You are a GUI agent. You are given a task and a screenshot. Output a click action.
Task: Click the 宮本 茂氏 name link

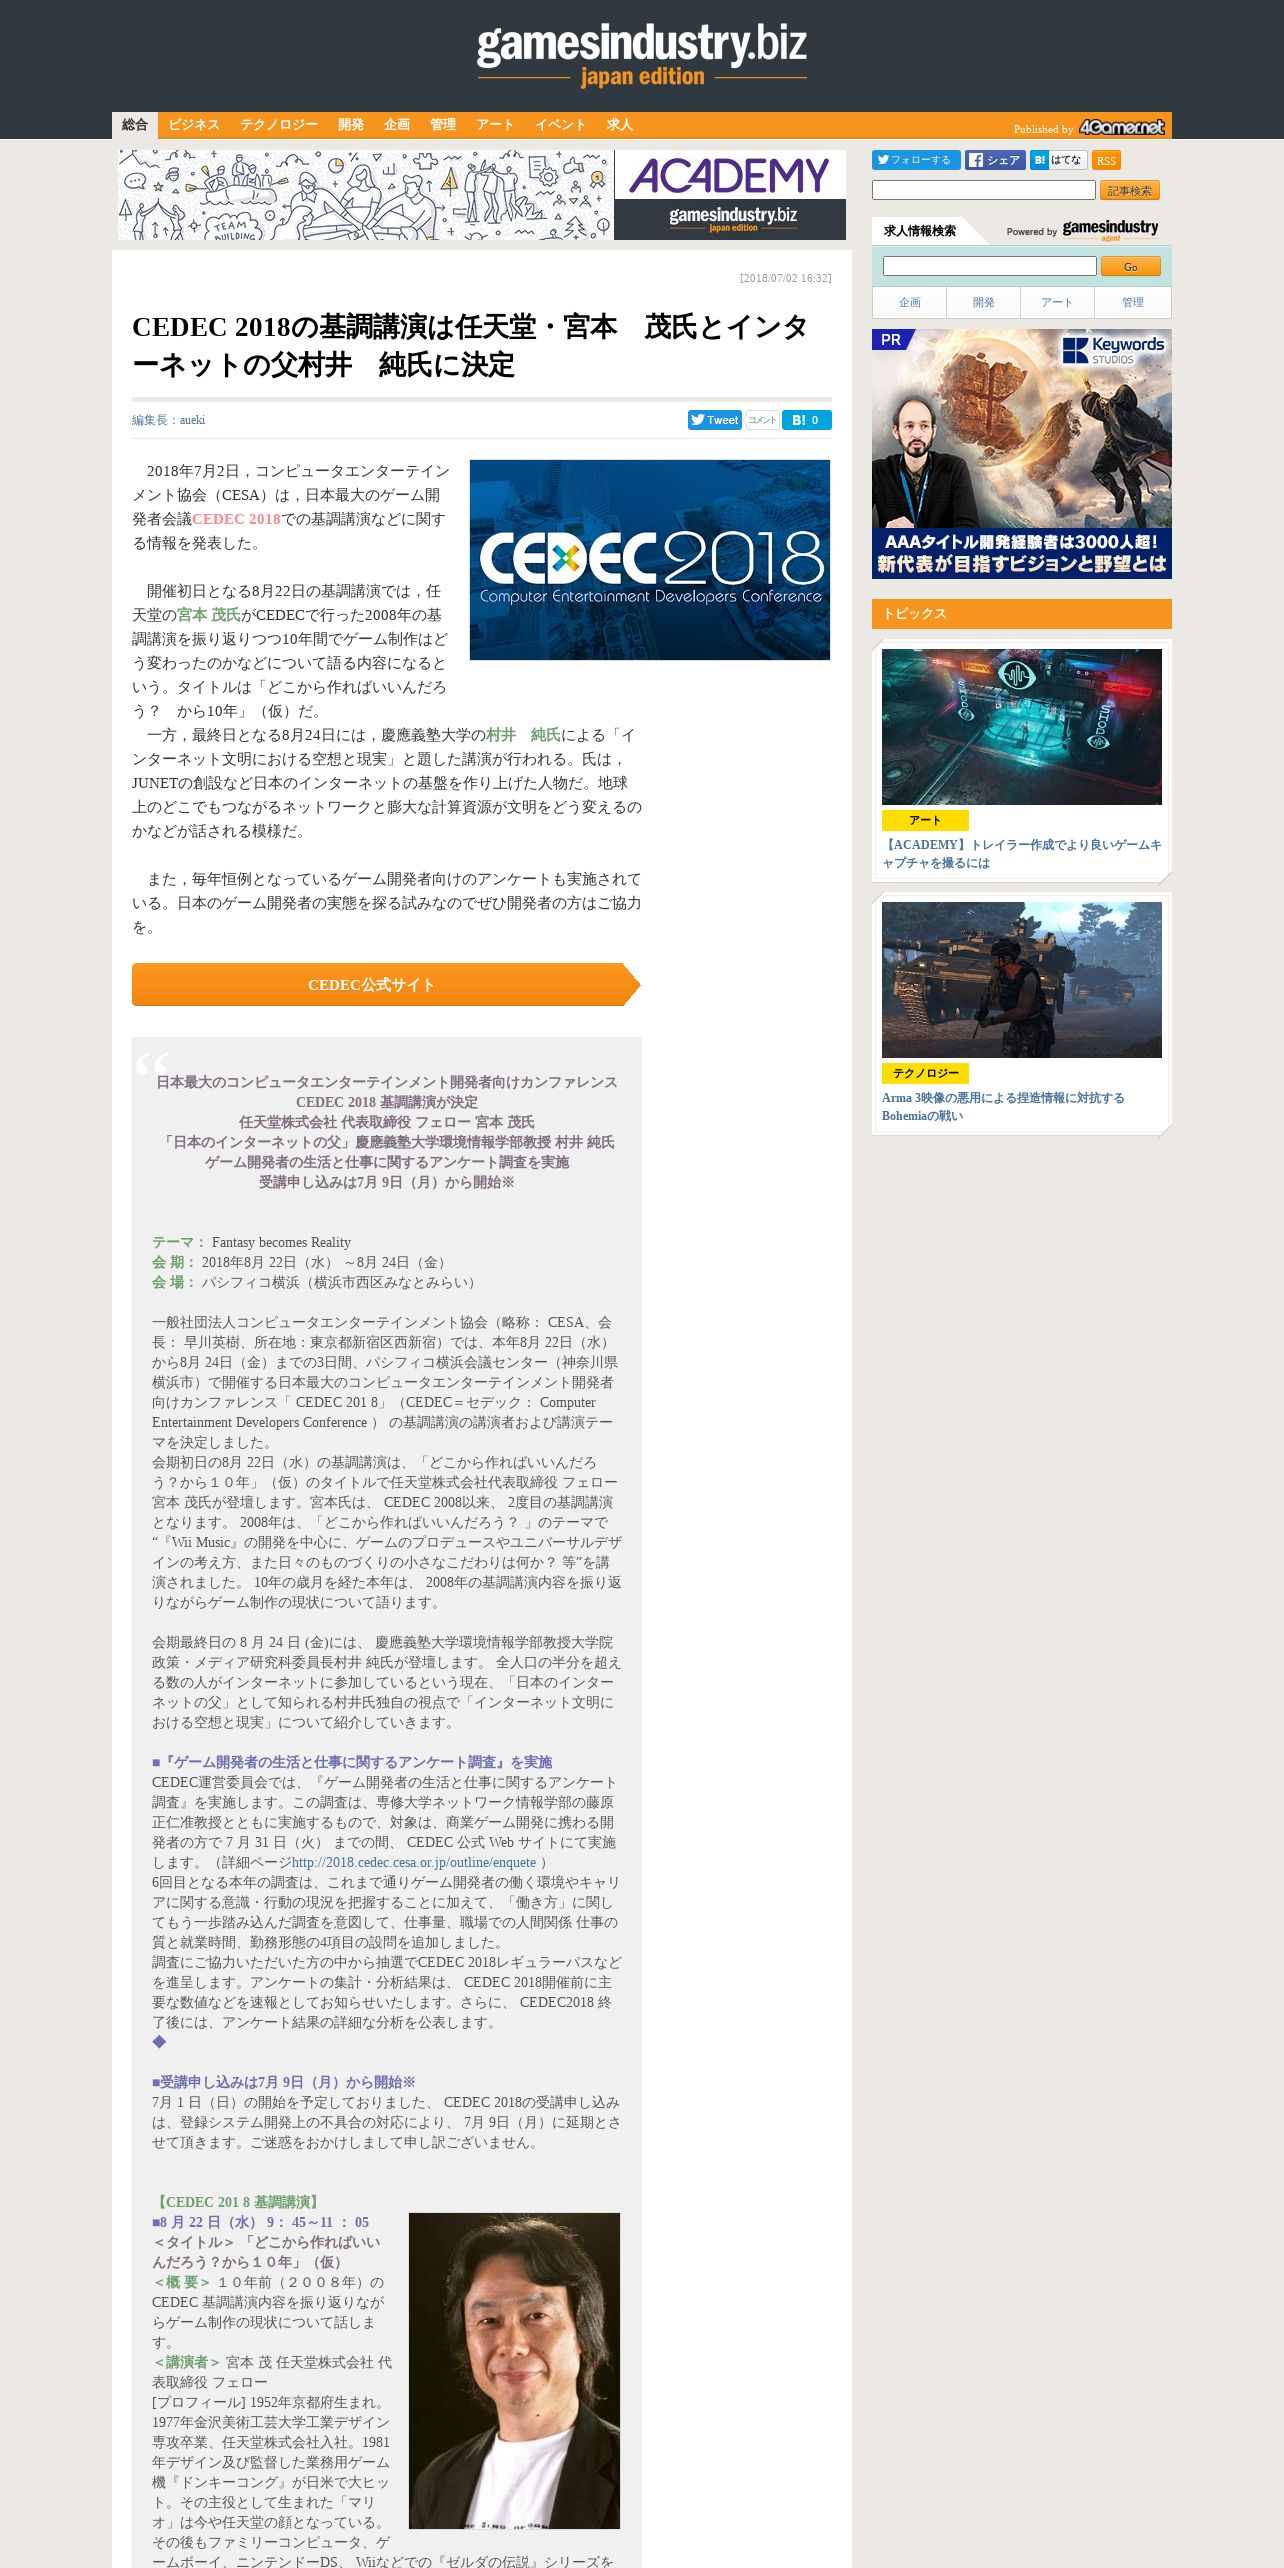pyautogui.click(x=209, y=615)
